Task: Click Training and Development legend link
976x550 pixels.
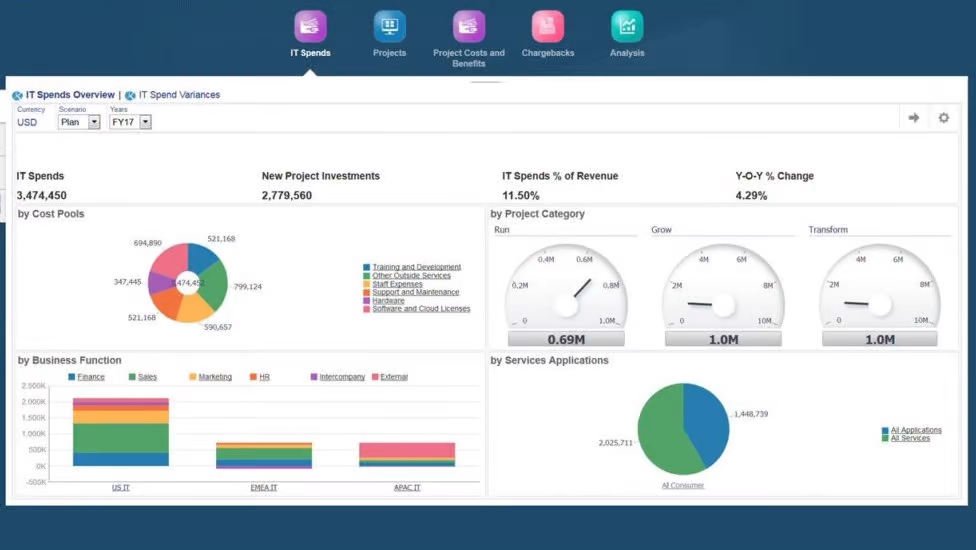Action: point(416,267)
